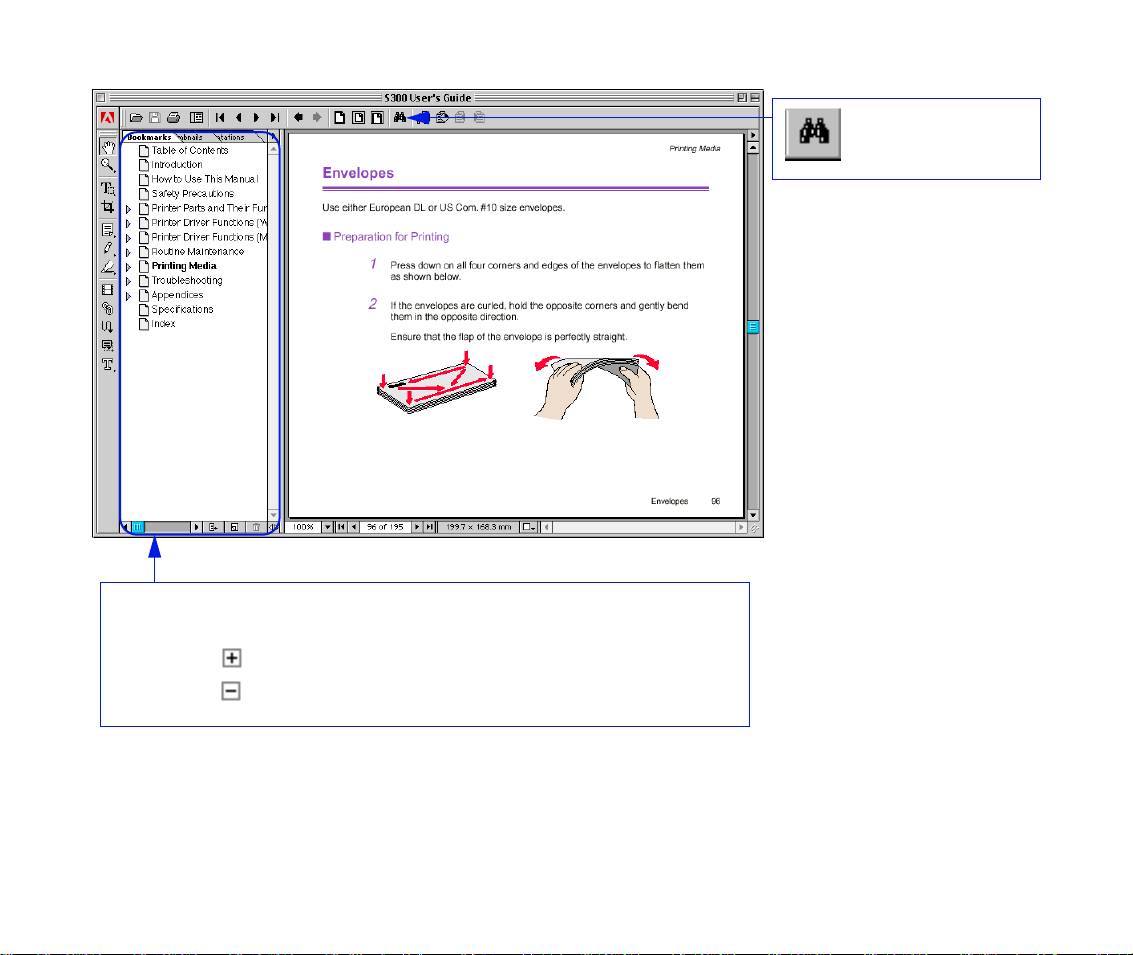
Task: Open the Table of Contents bookmark
Action: pyautogui.click(x=189, y=150)
